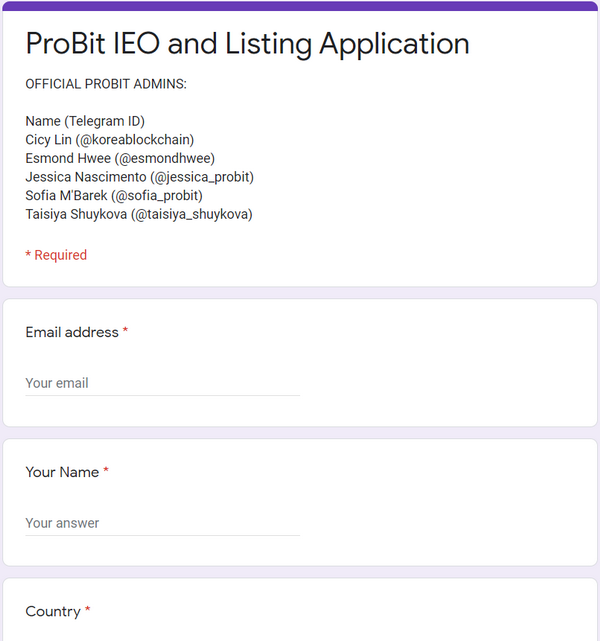Click the 'Email address' question label
Viewport: 600px width, 641px height.
pyautogui.click(x=72, y=332)
